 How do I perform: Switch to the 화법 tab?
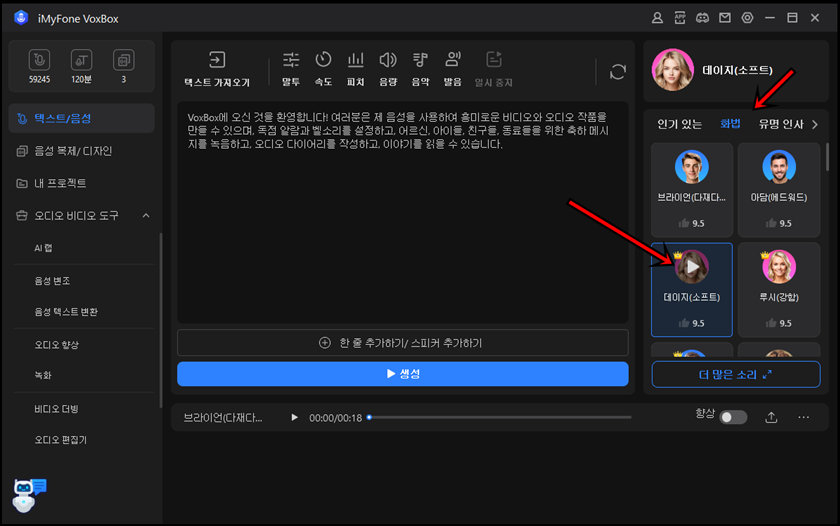[730, 124]
